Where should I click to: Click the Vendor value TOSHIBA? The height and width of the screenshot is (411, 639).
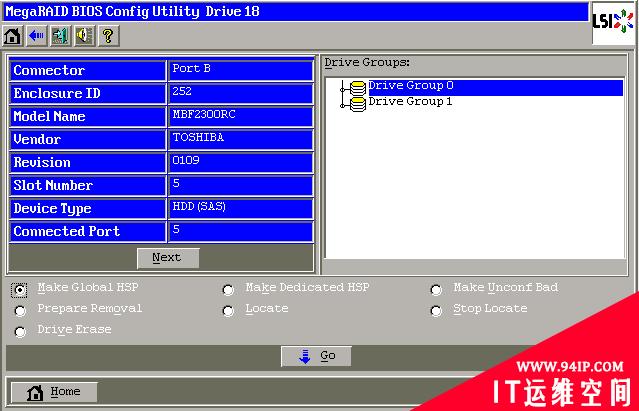click(240, 139)
